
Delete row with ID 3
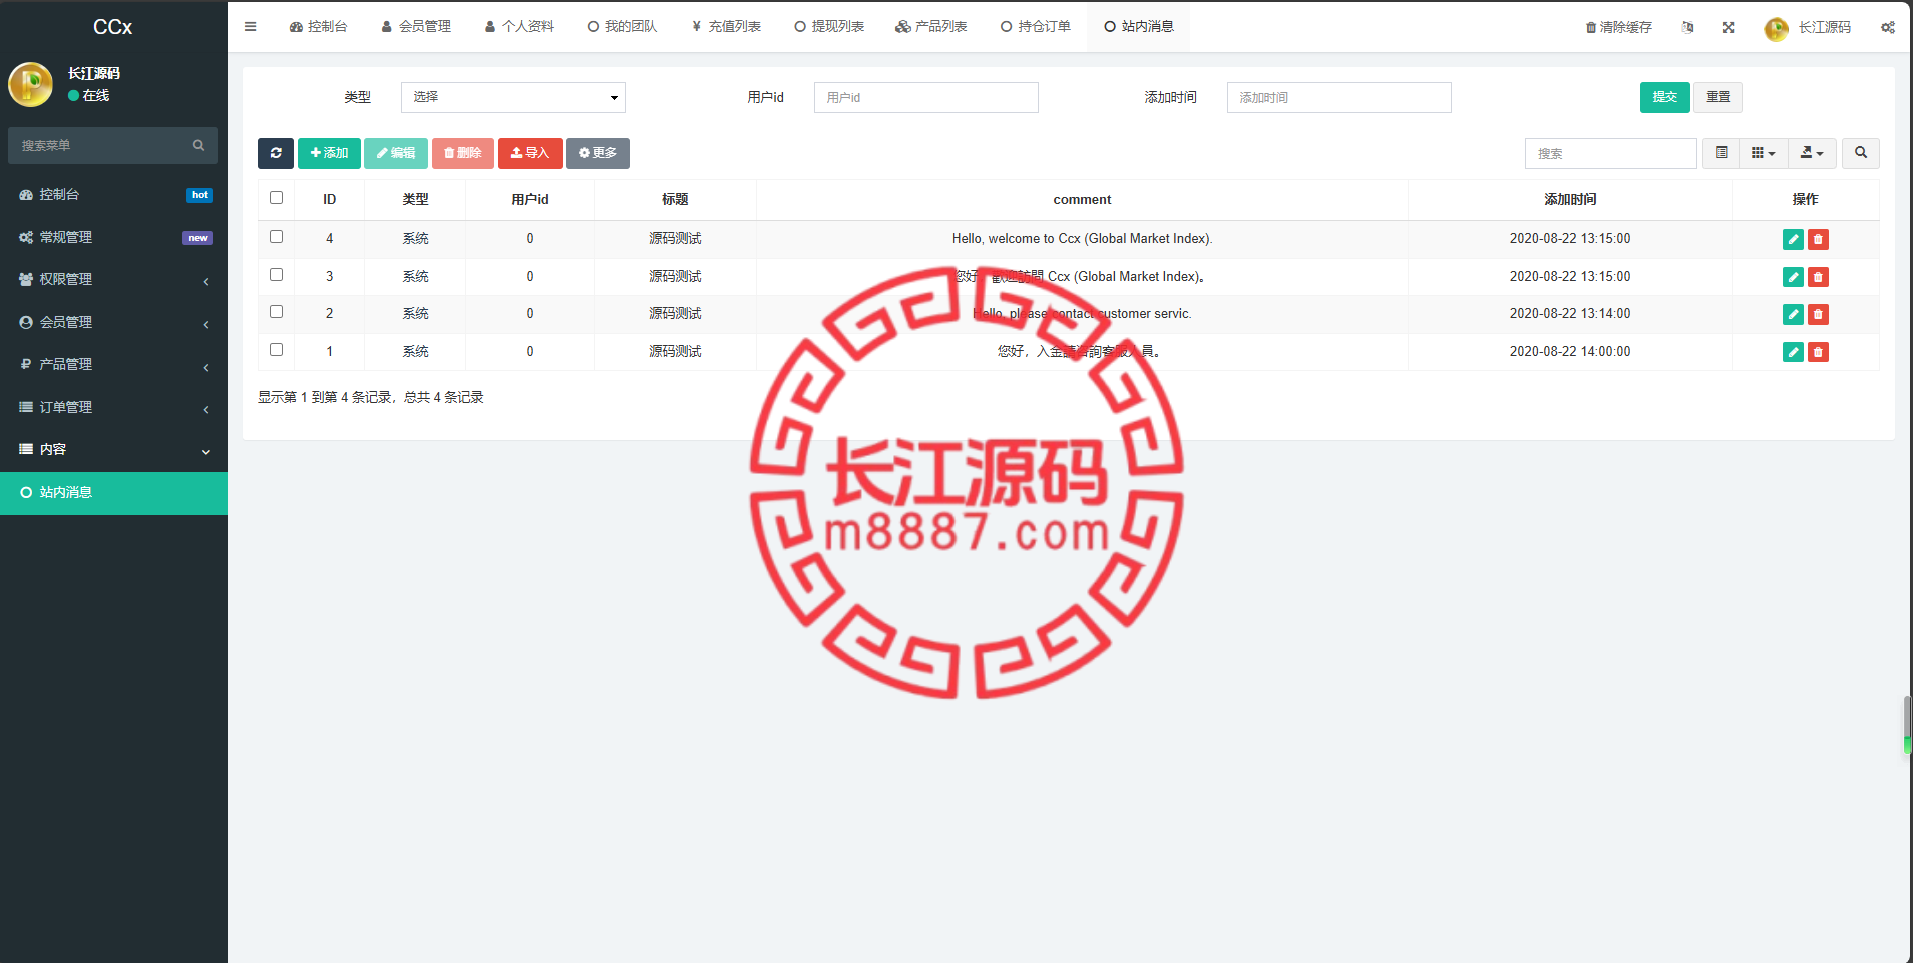(x=1818, y=277)
